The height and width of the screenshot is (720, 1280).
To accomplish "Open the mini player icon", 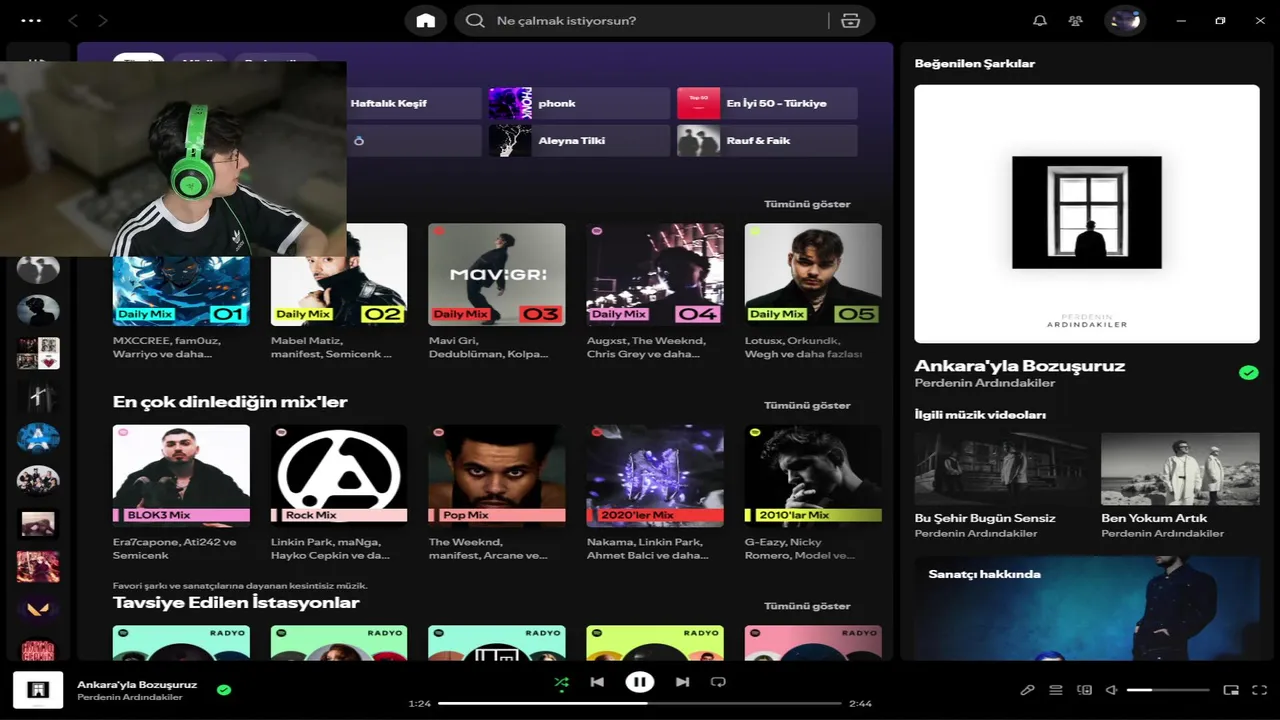I will pos(1231,690).
